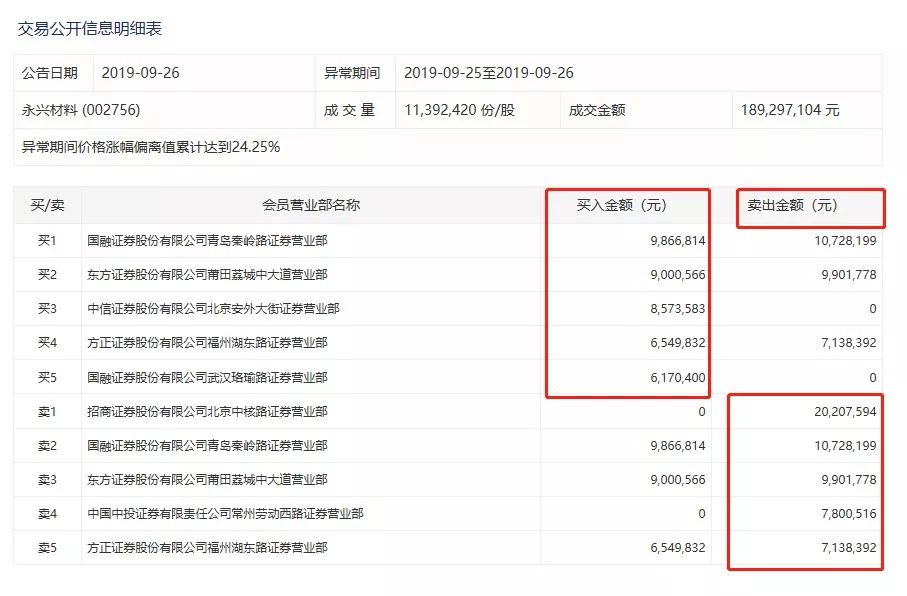
Task: Click sell amount 7,138,392 in row 买4
Action: pos(849,343)
